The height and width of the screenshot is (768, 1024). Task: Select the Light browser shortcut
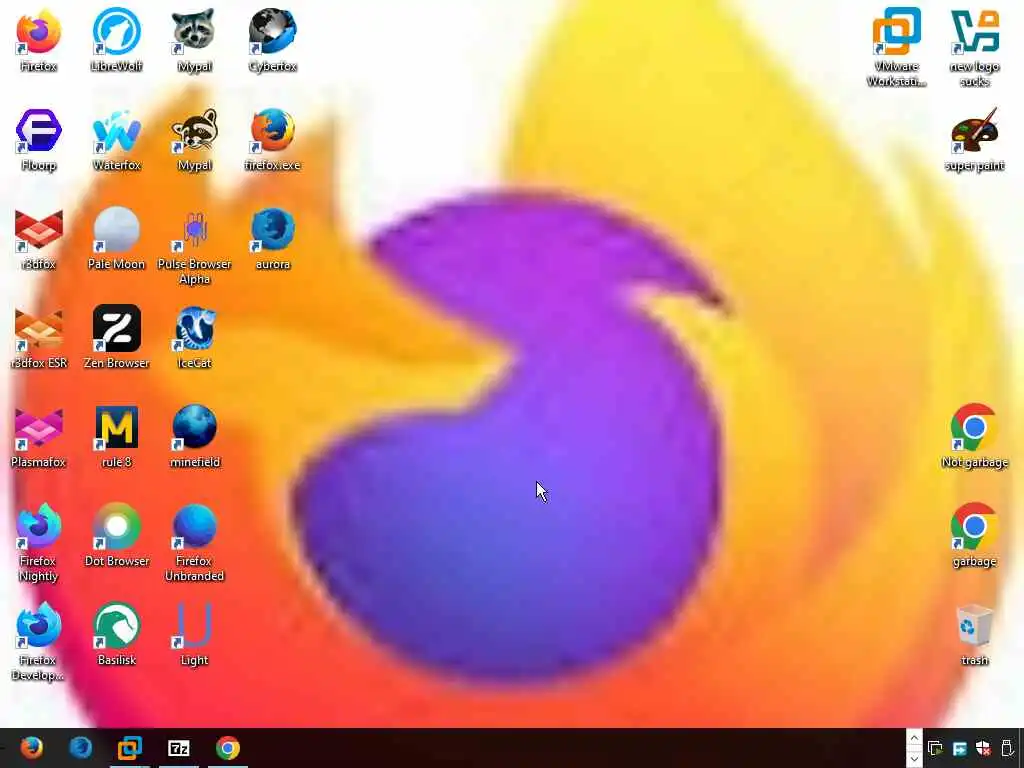(x=195, y=635)
